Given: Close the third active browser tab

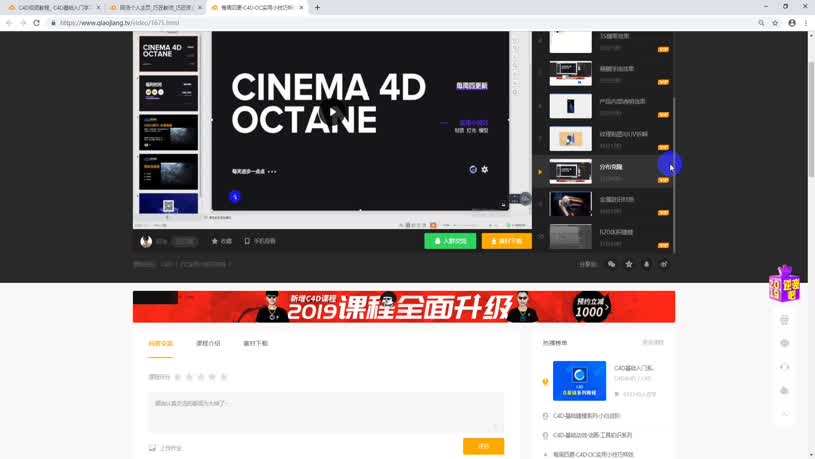Looking at the screenshot, I should tap(301, 8).
